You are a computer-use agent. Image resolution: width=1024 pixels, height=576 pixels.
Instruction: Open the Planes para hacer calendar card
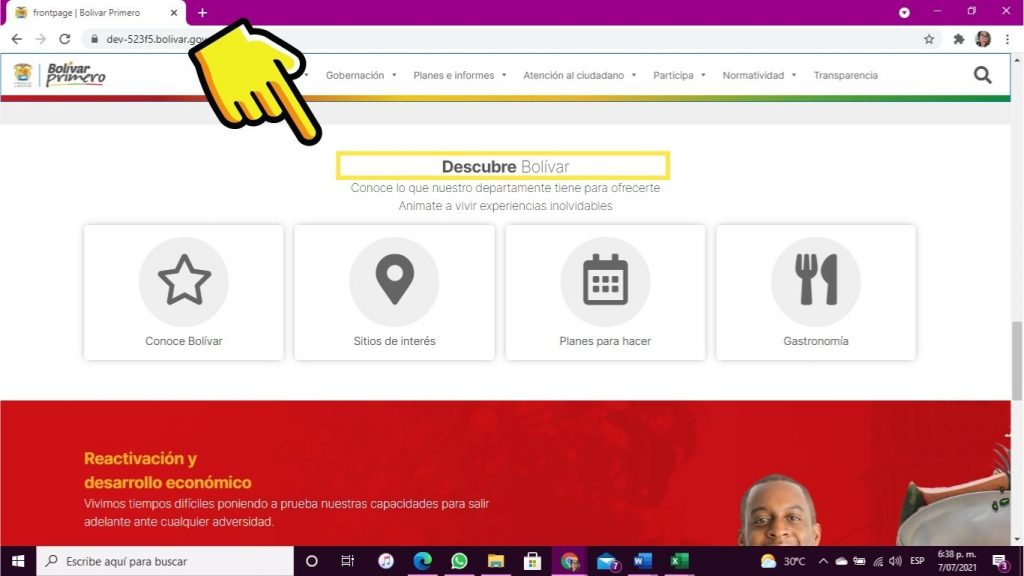point(605,292)
